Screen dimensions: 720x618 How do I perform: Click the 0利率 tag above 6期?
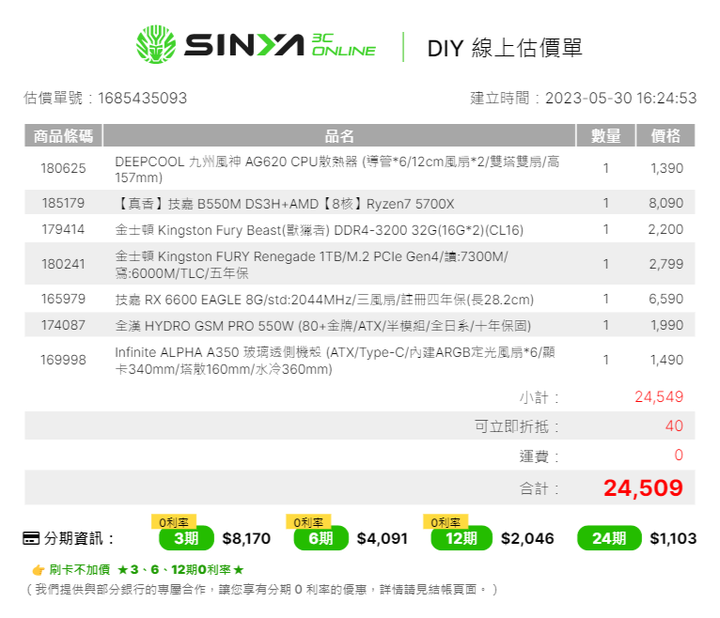(309, 522)
